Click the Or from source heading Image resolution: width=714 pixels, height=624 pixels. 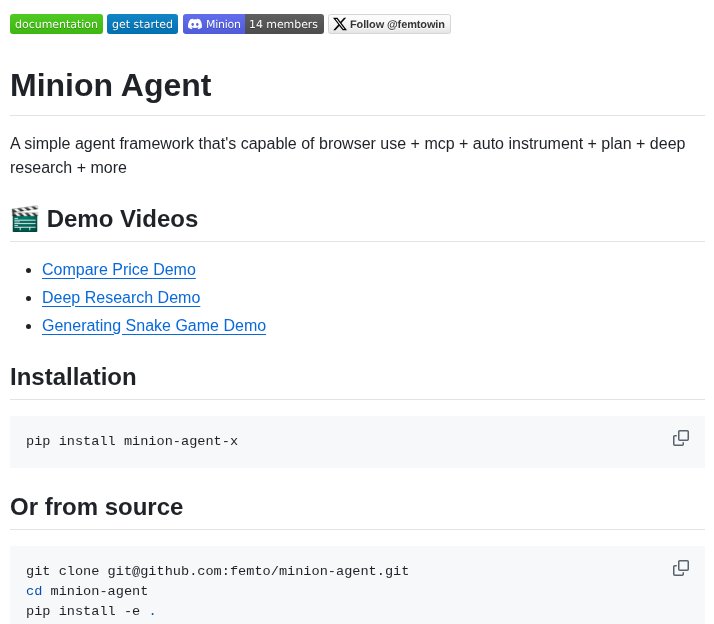[97, 506]
